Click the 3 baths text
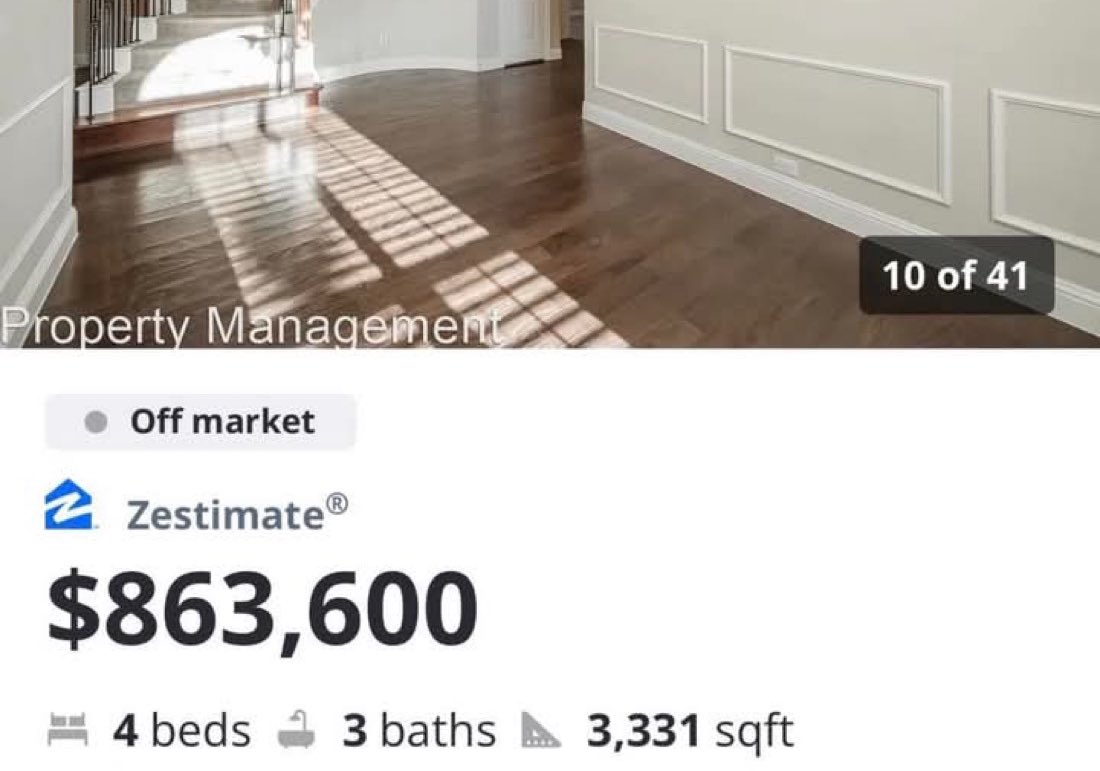This screenshot has height=771, width=1100. coord(419,730)
